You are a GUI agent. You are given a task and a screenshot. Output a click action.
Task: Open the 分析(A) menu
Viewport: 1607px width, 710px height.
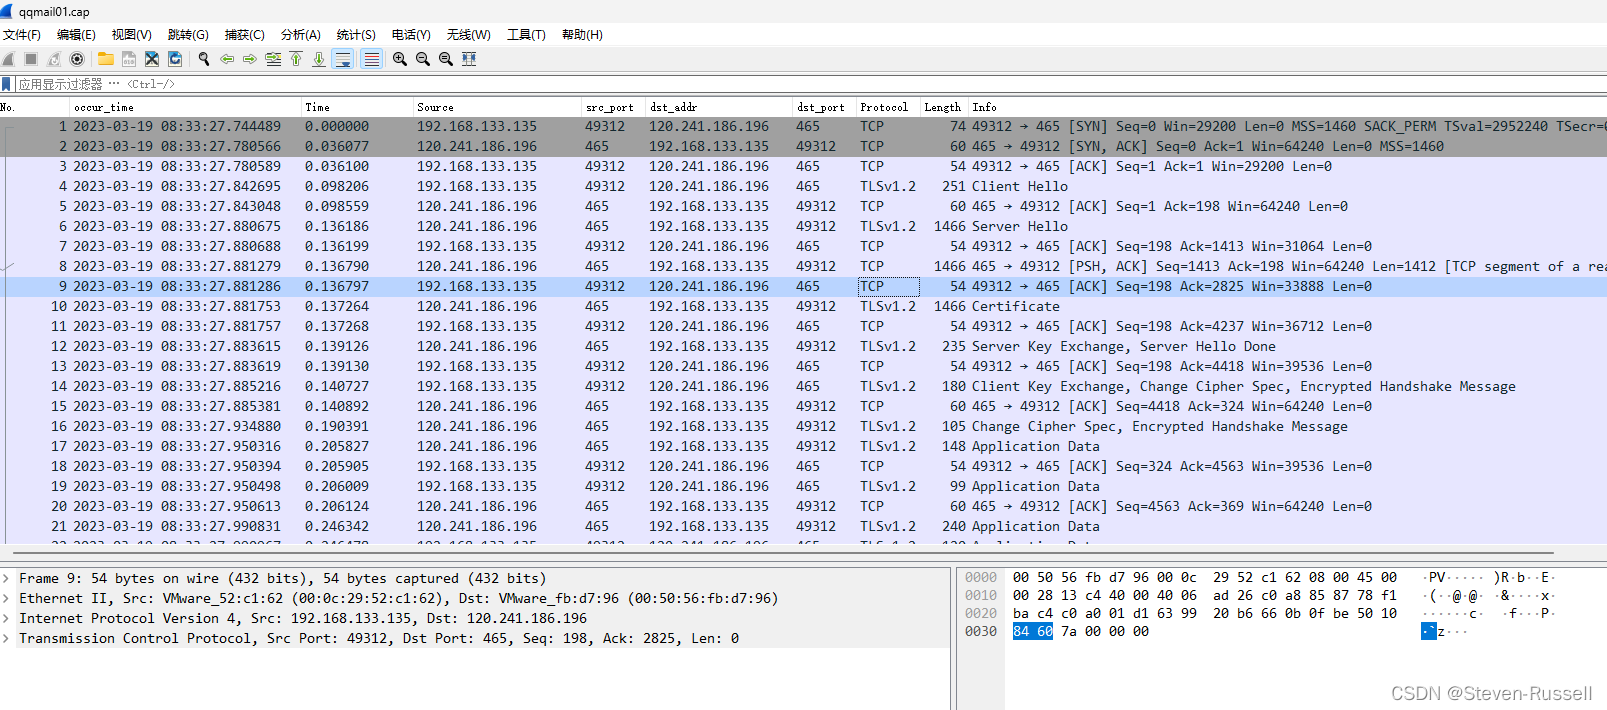point(301,35)
